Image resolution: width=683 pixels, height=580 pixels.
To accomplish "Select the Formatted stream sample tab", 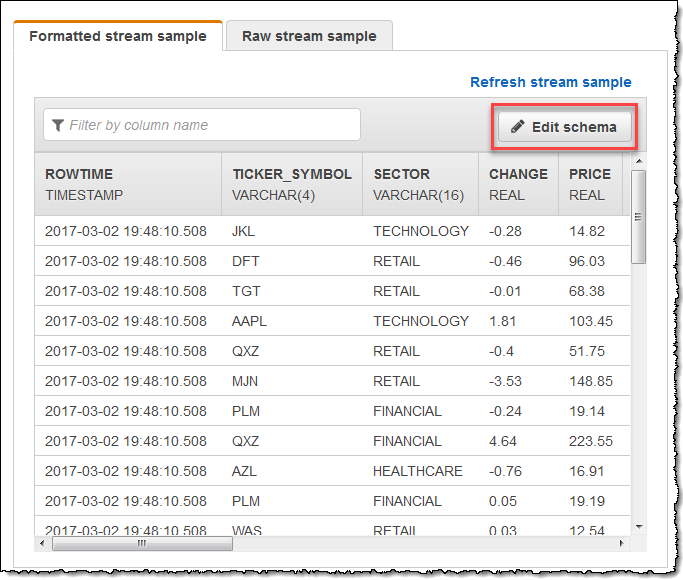I will [x=118, y=36].
